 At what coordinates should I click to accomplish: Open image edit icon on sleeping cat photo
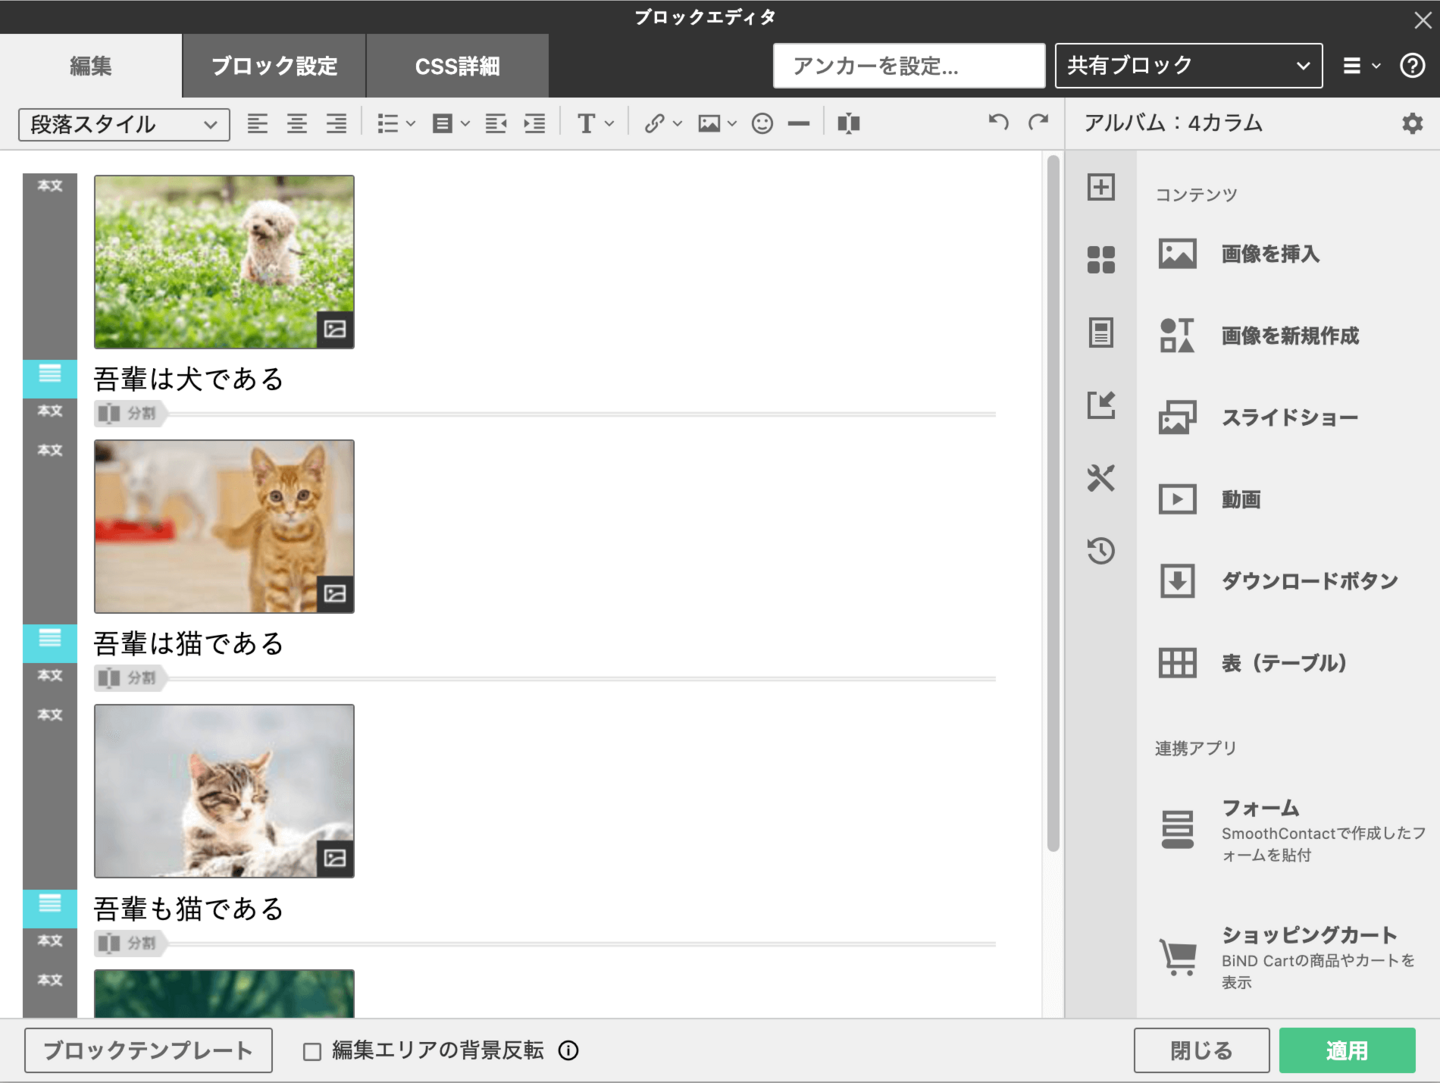pyautogui.click(x=335, y=858)
